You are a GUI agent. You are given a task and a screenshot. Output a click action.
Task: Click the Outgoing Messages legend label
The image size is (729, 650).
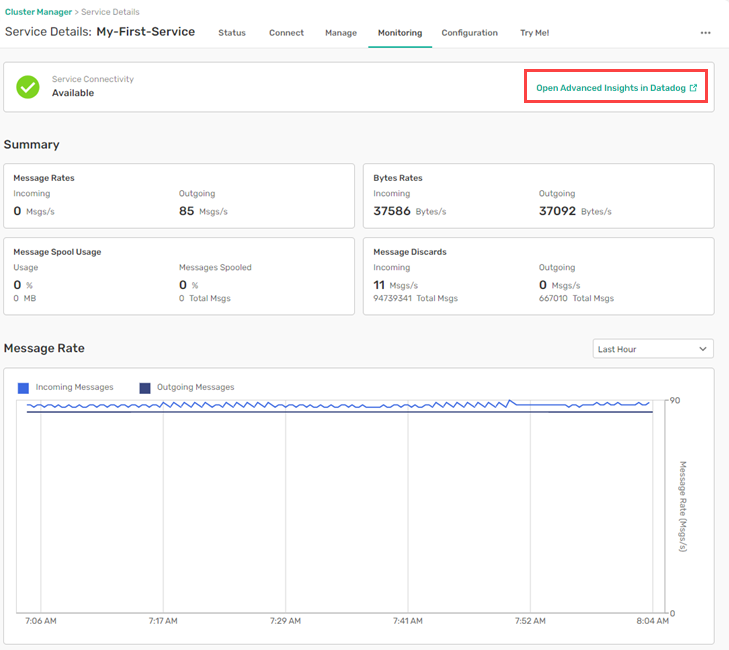tap(195, 387)
